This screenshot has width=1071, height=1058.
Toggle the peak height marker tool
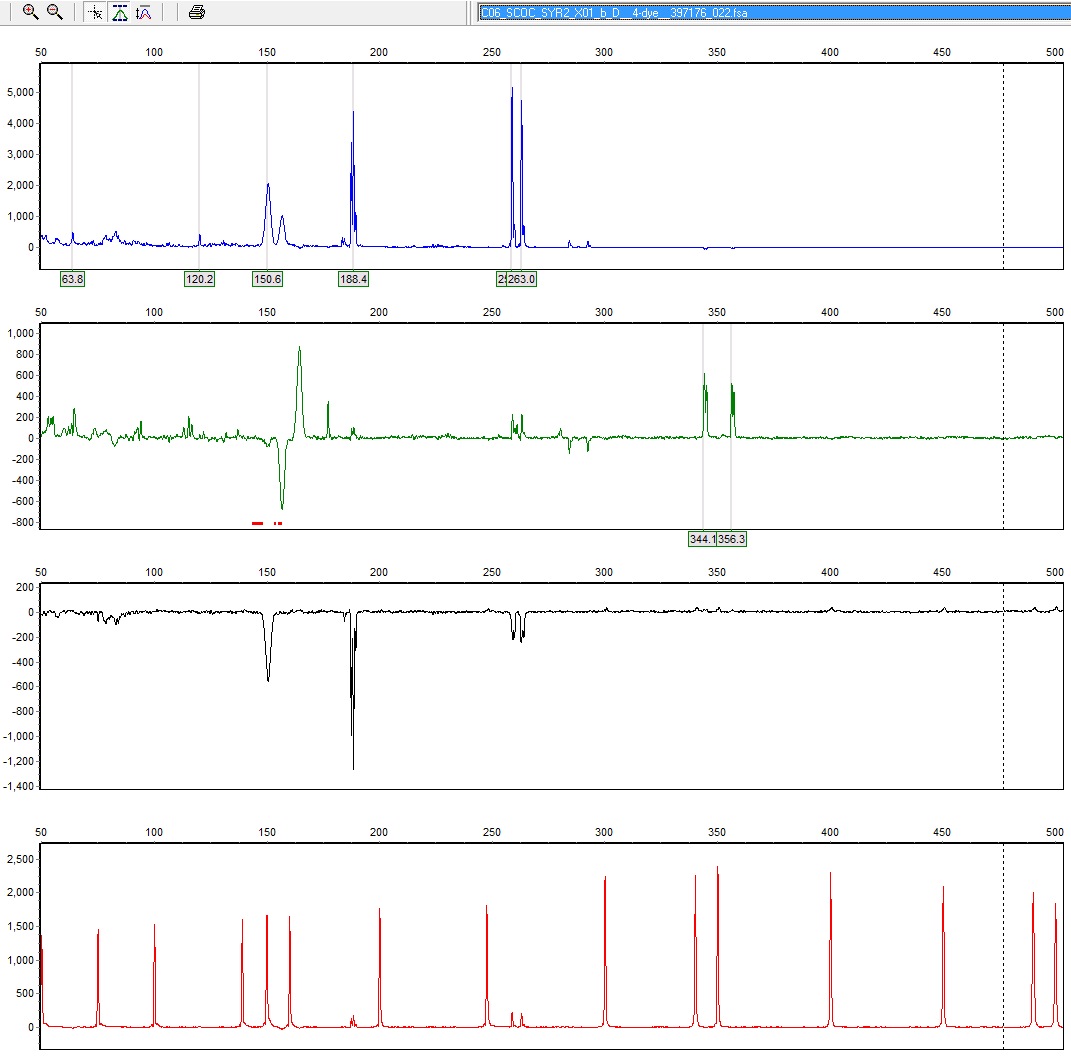(120, 12)
